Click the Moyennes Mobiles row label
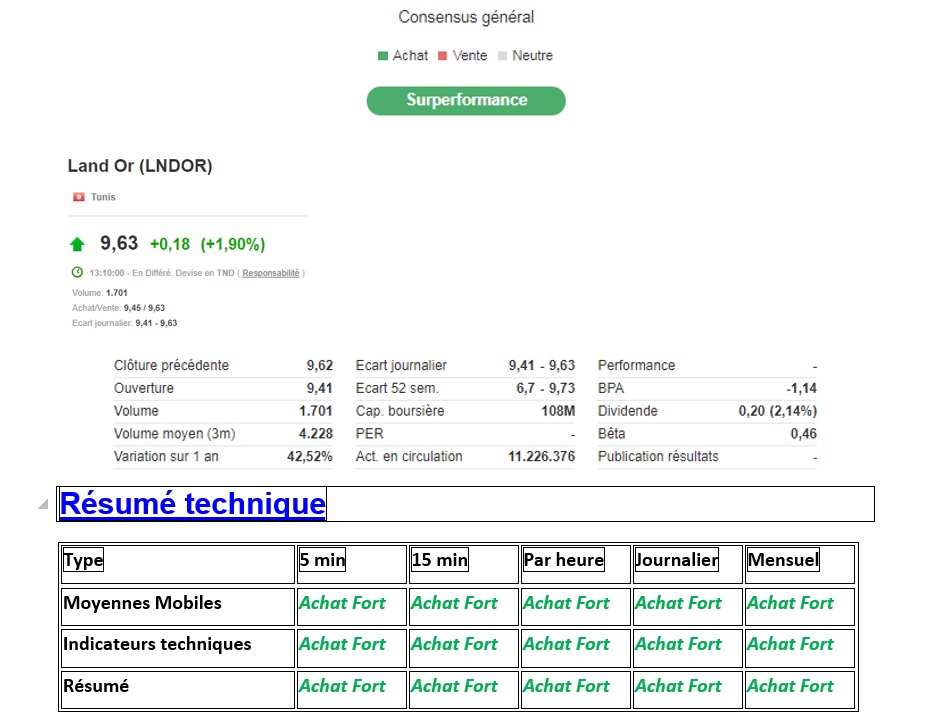Screen dimensions: 937x728 click(x=143, y=603)
